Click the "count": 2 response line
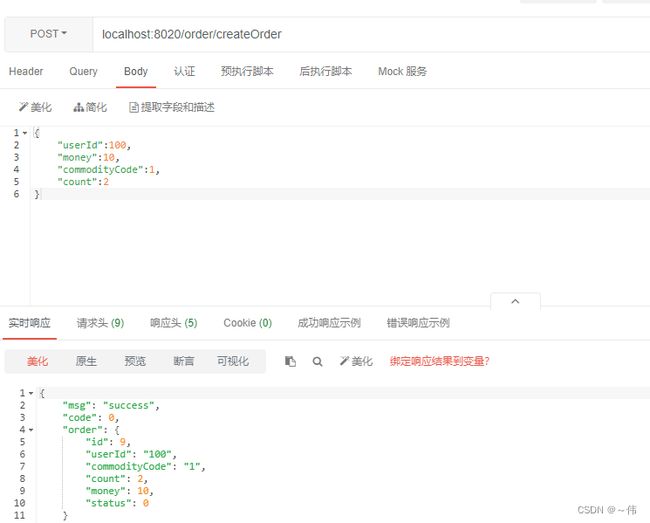 pyautogui.click(x=116, y=479)
